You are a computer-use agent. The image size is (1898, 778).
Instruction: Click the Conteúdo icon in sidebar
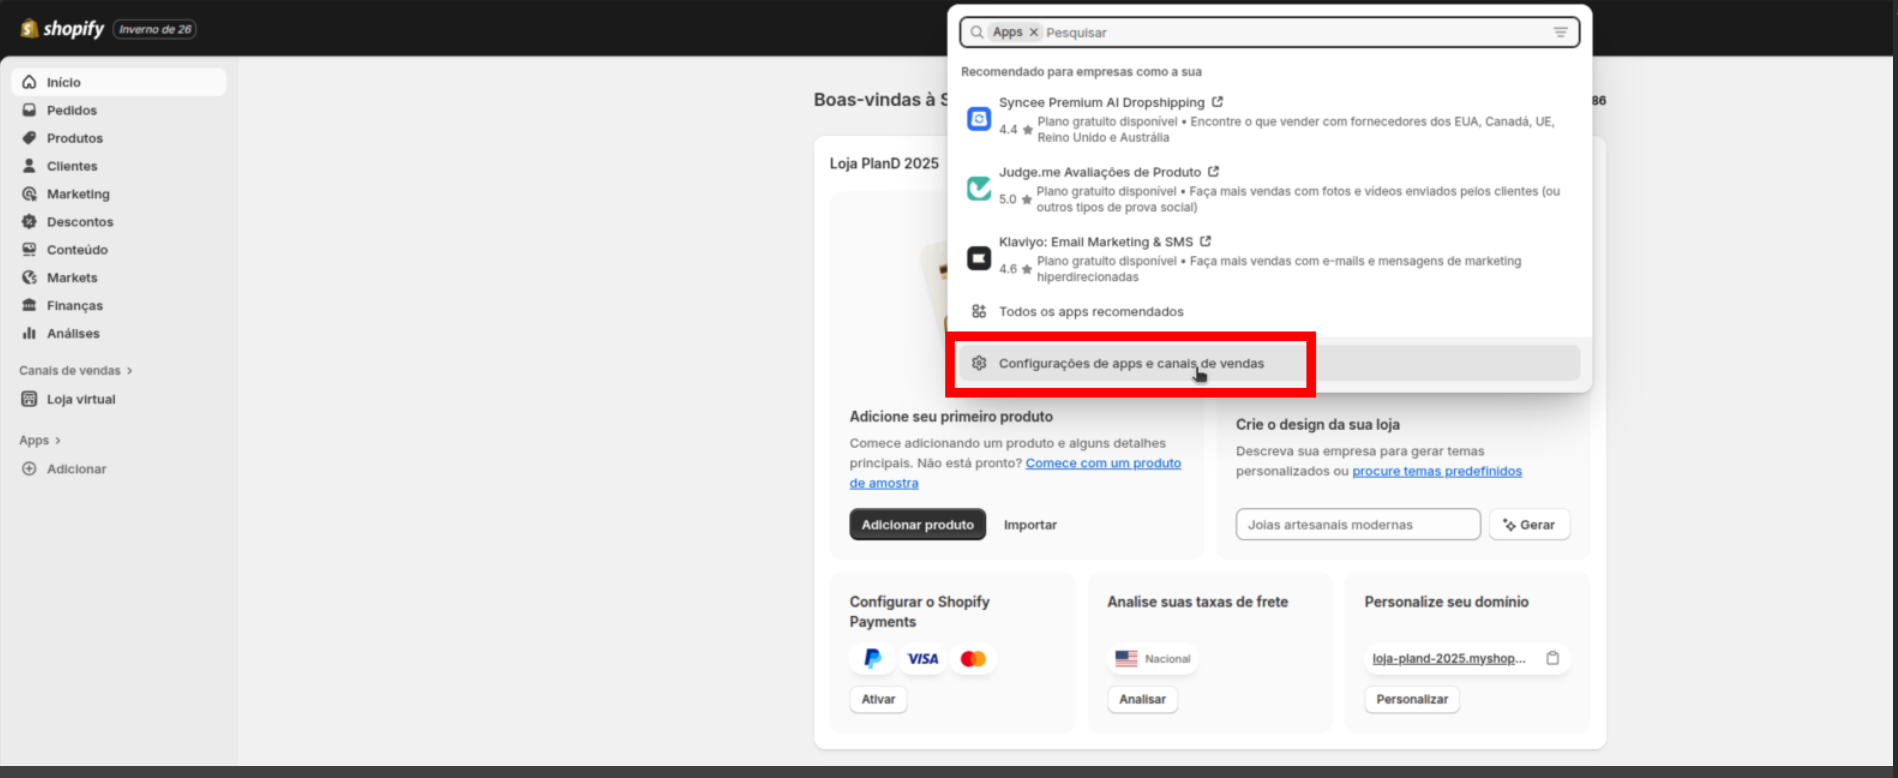(x=29, y=250)
